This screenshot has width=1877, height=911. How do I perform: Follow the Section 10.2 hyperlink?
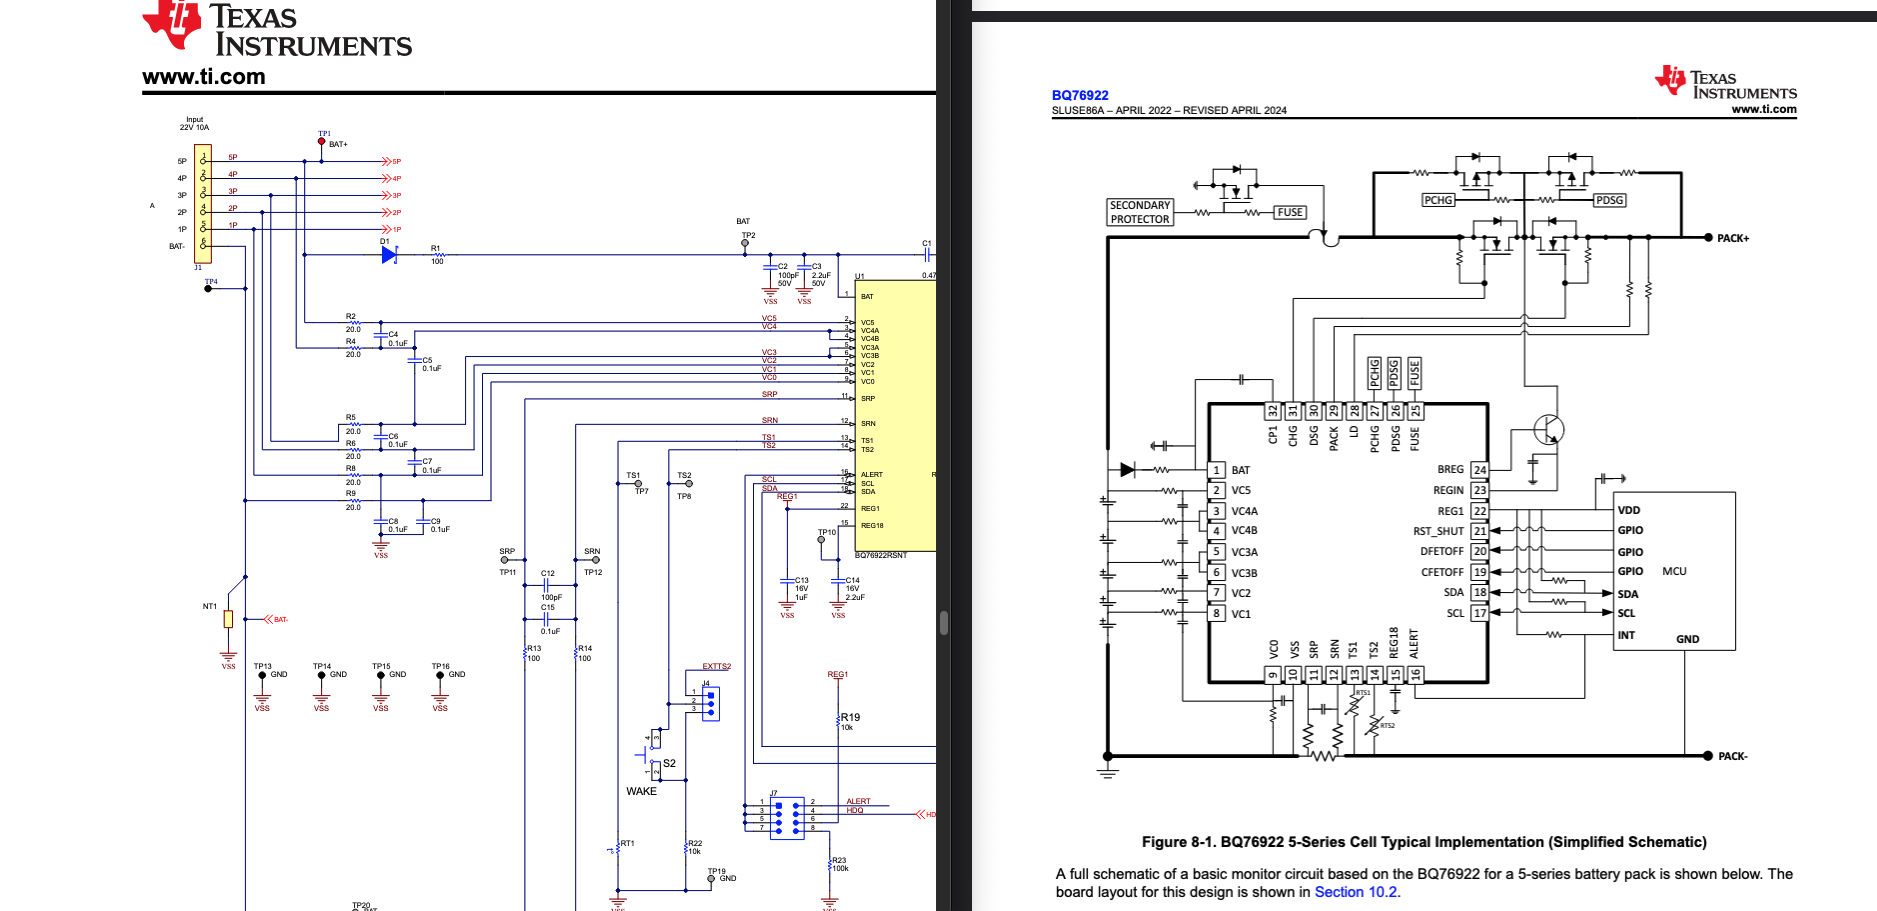(x=1355, y=892)
